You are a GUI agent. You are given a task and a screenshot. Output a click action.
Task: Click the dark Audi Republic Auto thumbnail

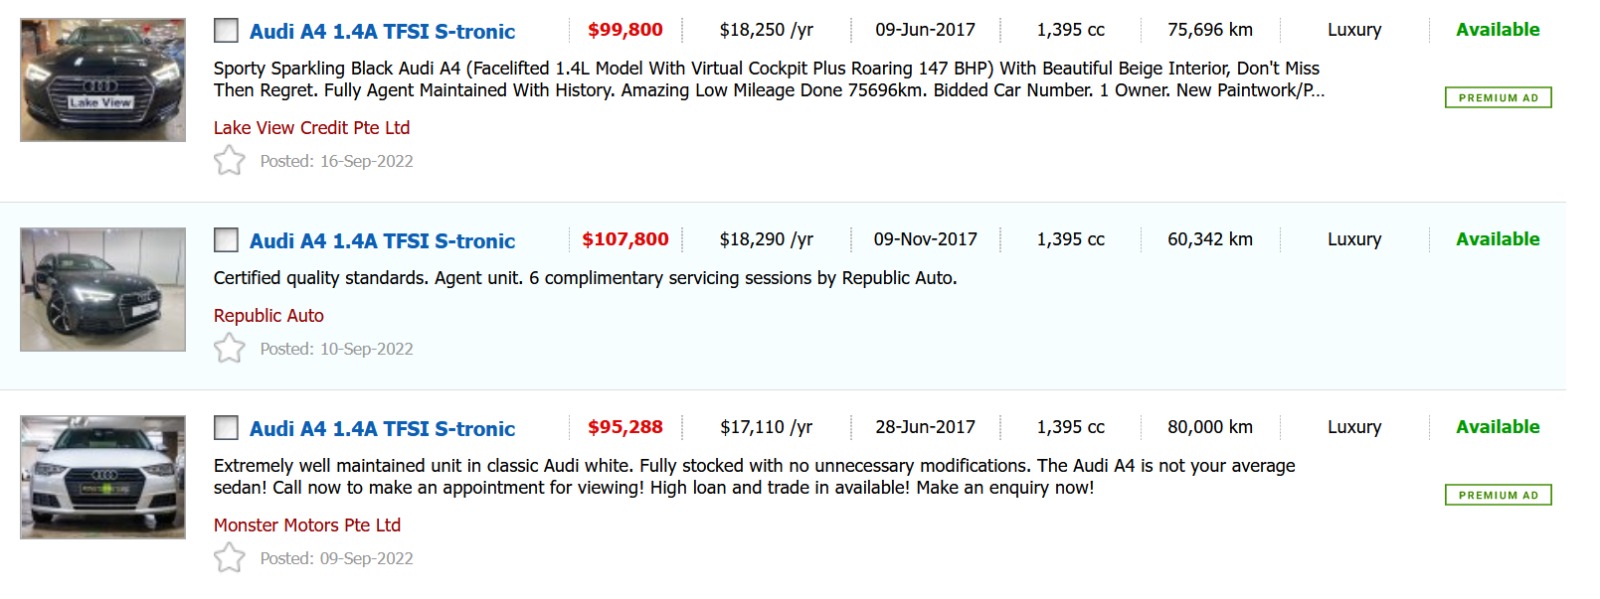103,289
